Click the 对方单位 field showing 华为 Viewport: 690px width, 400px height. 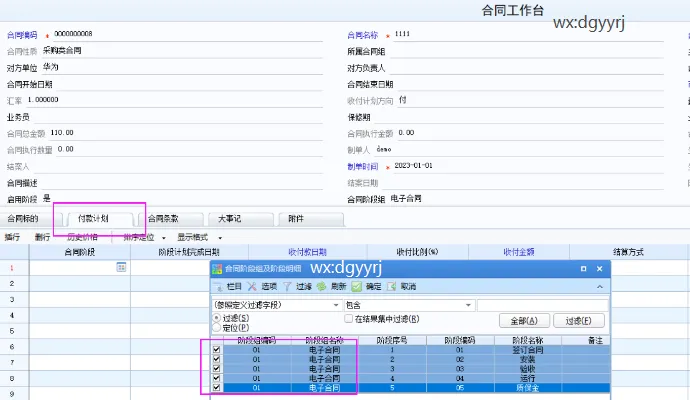[x=182, y=67]
